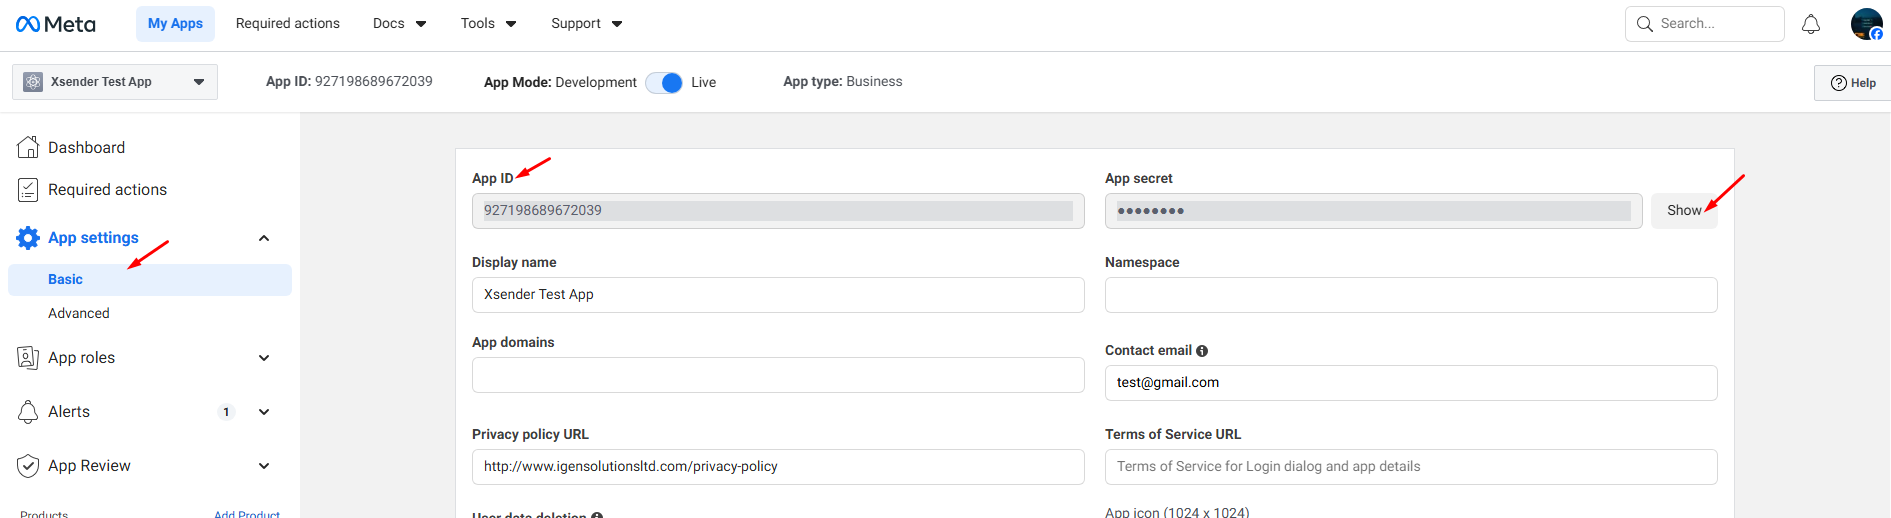The width and height of the screenshot is (1891, 518).
Task: Expand the App roles section
Action: click(264, 358)
